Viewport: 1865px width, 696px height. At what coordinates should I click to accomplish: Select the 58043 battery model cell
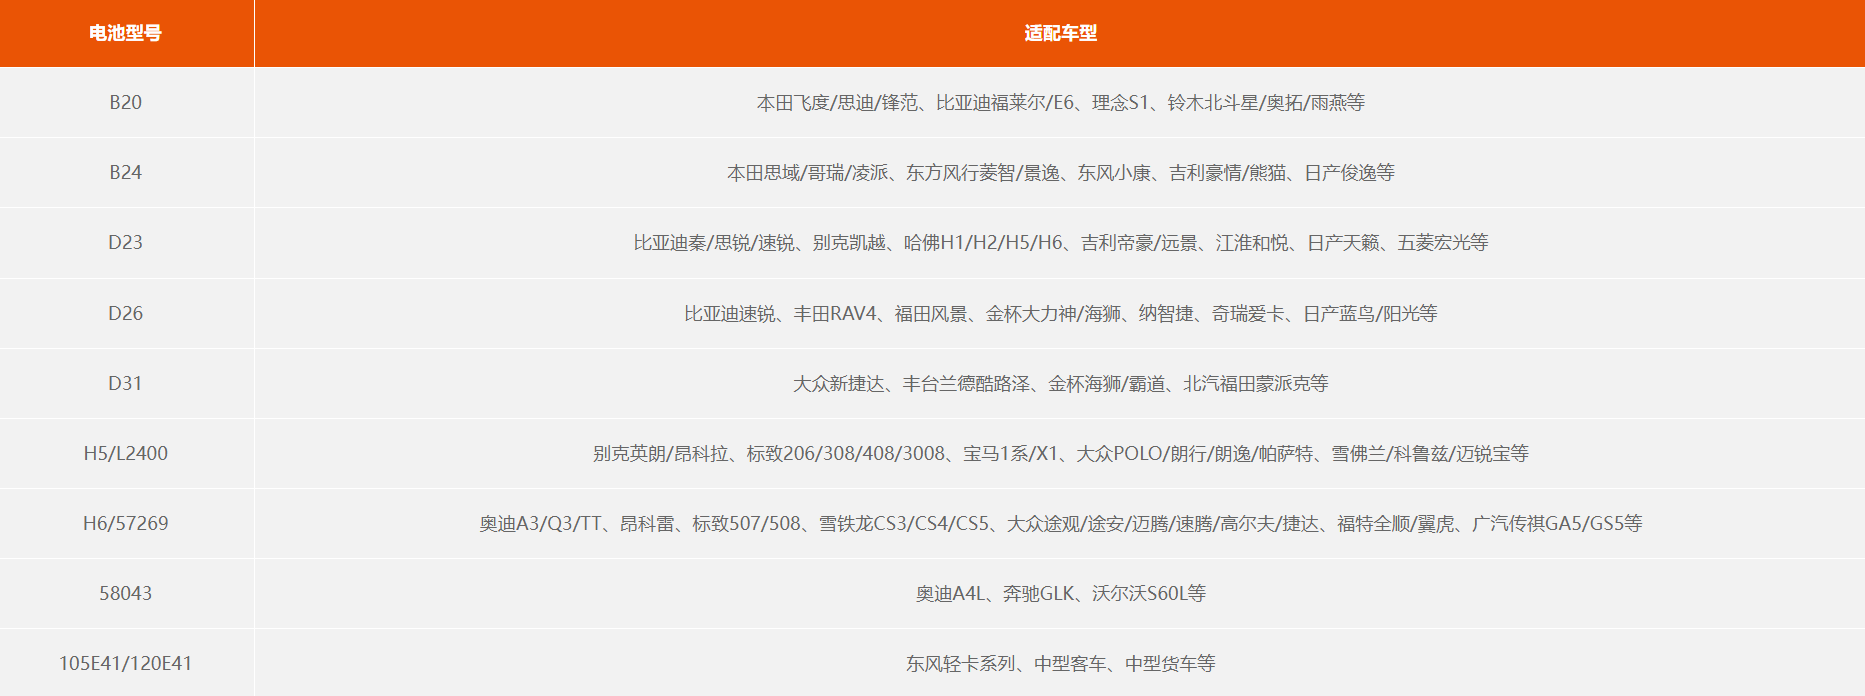tap(126, 593)
